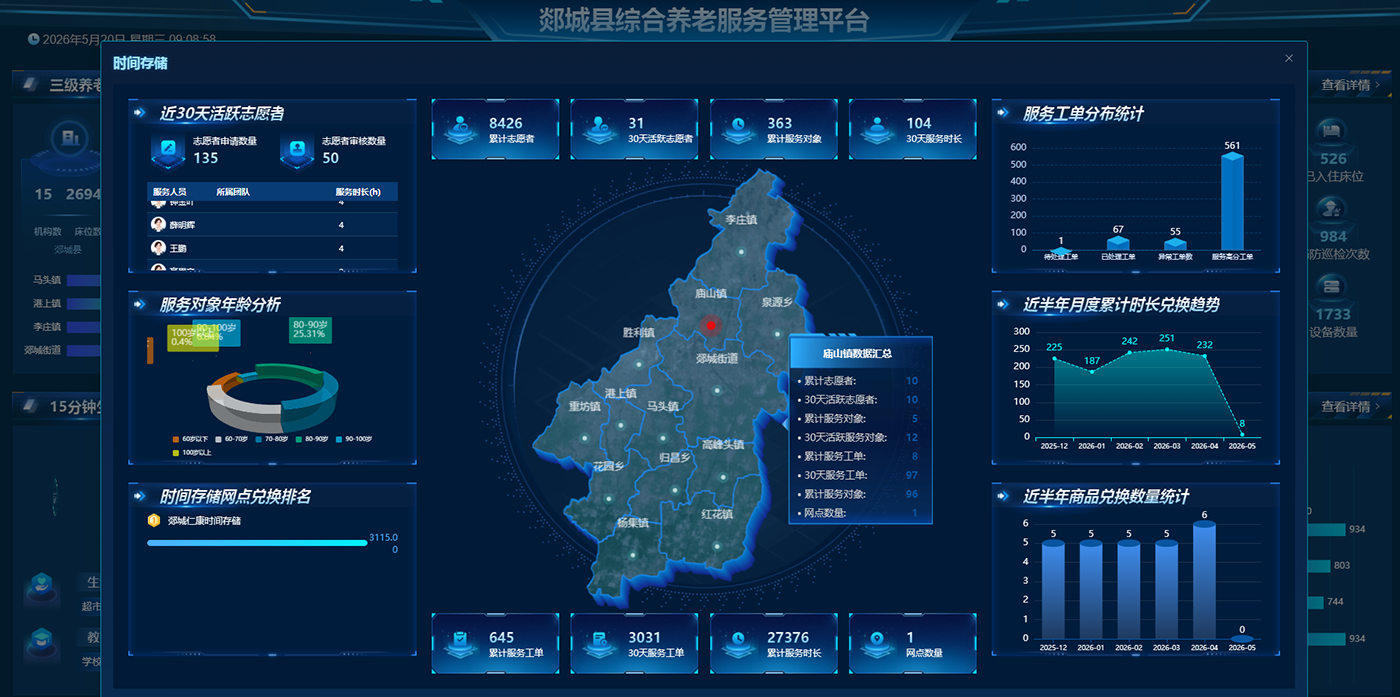Close the 时间存储 dialog
Image resolution: width=1400 pixels, height=697 pixels.
(x=1289, y=59)
